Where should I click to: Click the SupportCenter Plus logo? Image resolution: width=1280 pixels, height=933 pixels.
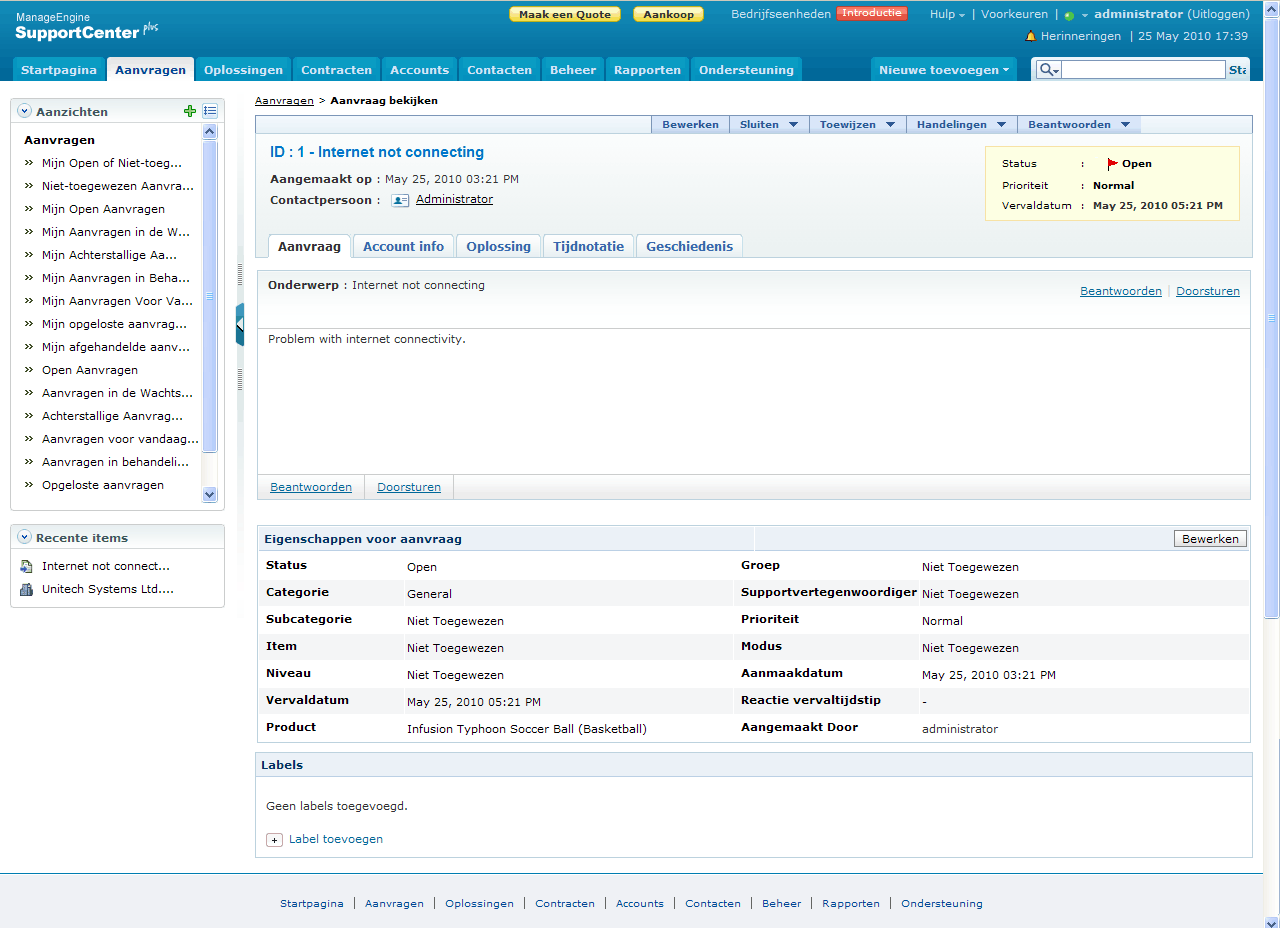[87, 28]
